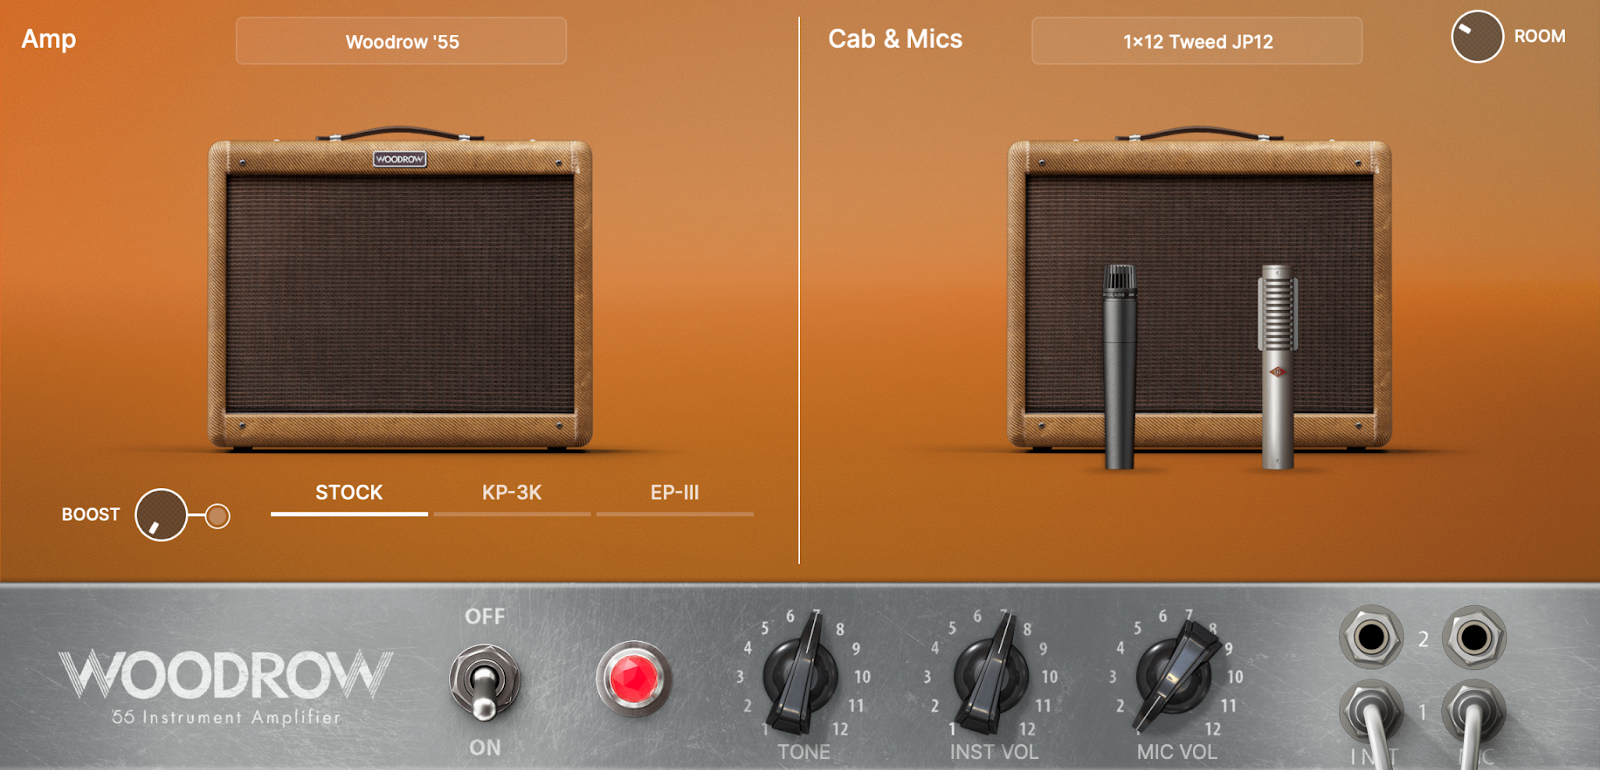Switch to the EP-III mod tab
The width and height of the screenshot is (1600, 770).
click(675, 493)
